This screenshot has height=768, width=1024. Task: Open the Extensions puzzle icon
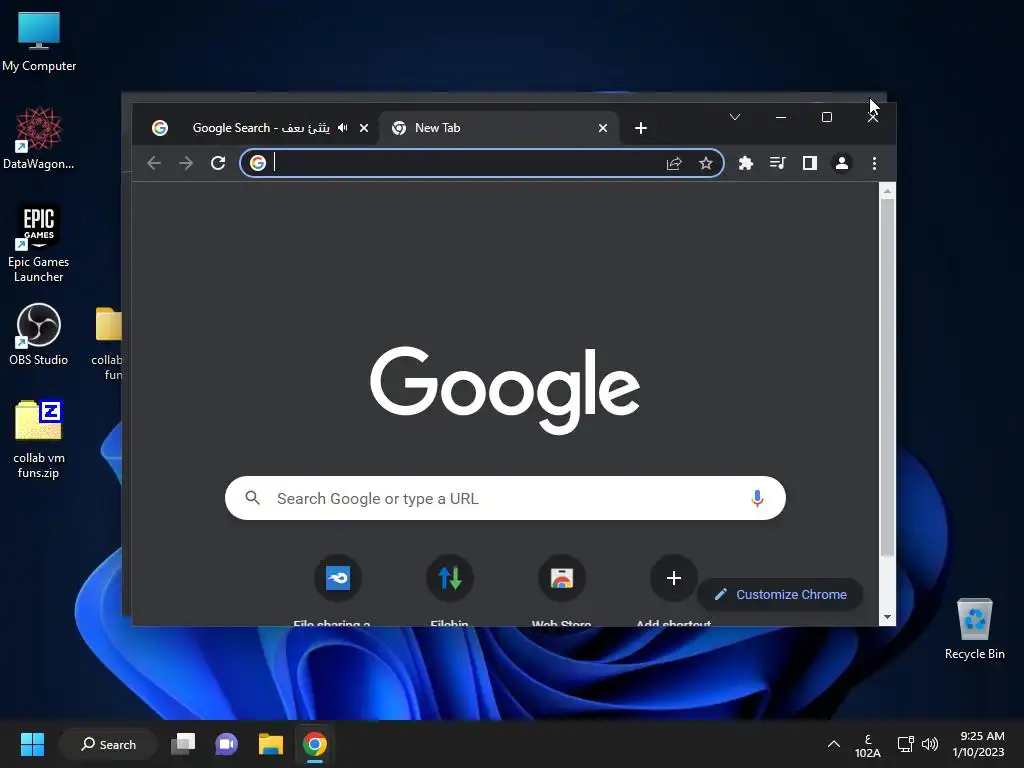746,163
